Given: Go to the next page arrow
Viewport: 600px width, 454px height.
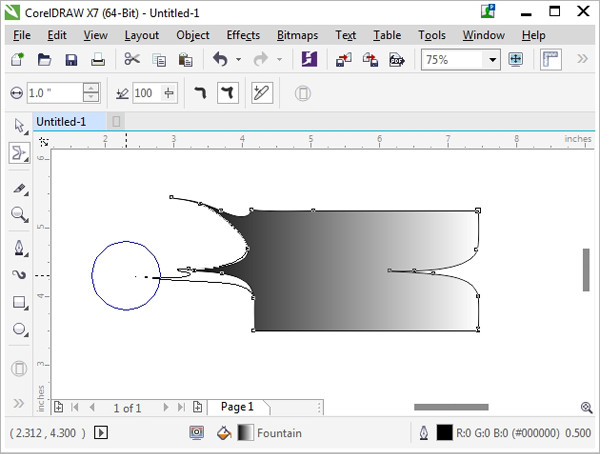Looking at the screenshot, I should pyautogui.click(x=165, y=407).
